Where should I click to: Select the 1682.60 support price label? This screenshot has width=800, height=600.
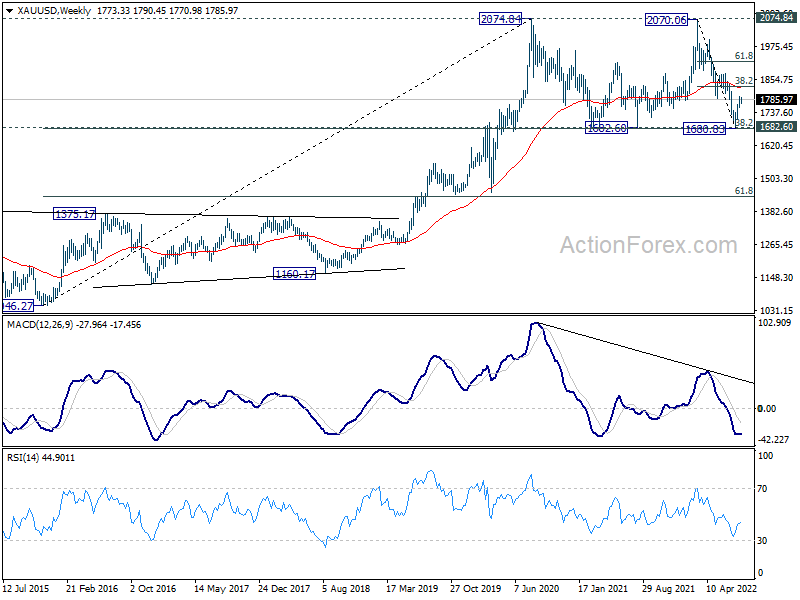(606, 128)
